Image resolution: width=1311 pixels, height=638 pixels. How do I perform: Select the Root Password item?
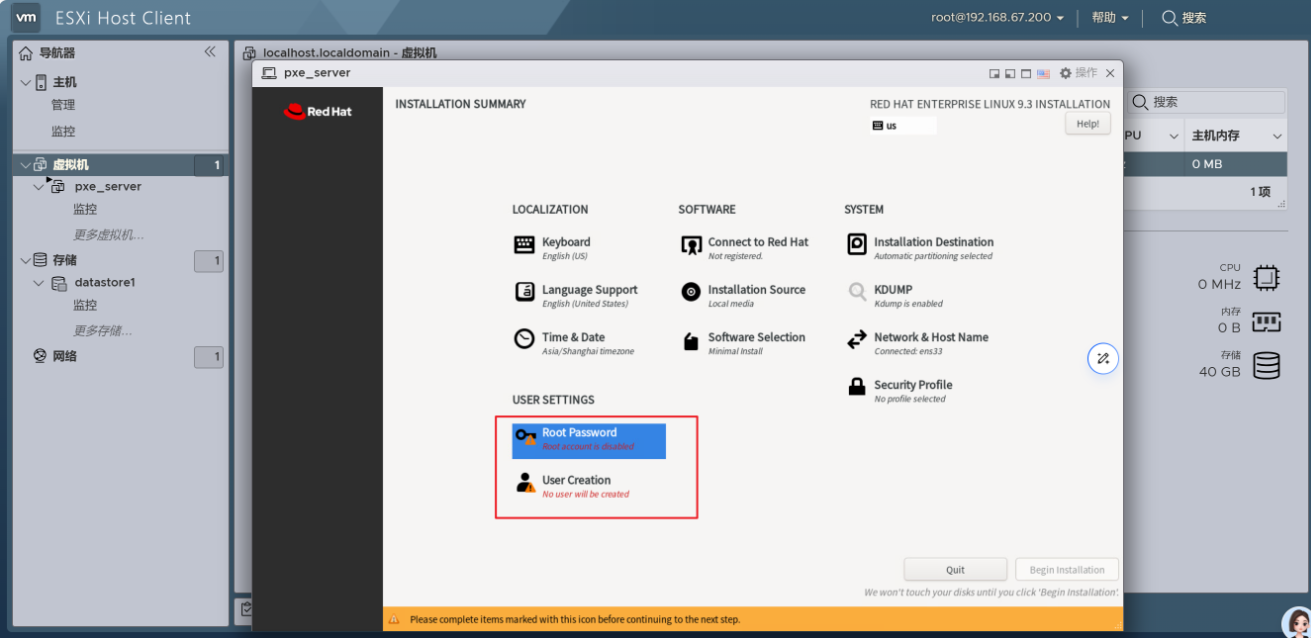(x=589, y=441)
